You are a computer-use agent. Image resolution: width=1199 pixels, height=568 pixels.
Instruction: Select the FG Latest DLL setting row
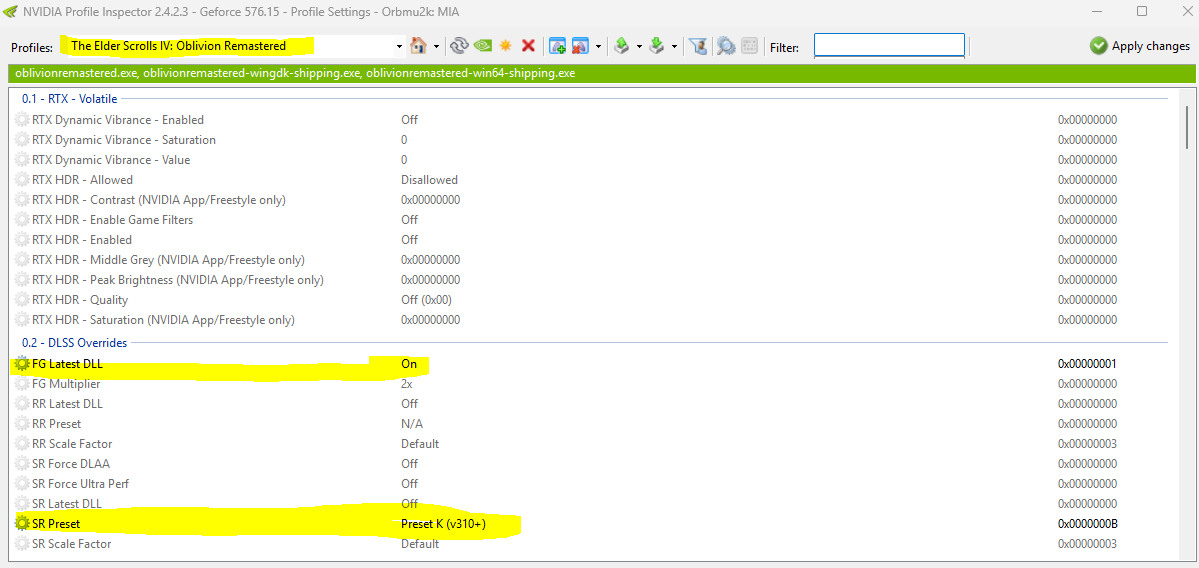593,364
